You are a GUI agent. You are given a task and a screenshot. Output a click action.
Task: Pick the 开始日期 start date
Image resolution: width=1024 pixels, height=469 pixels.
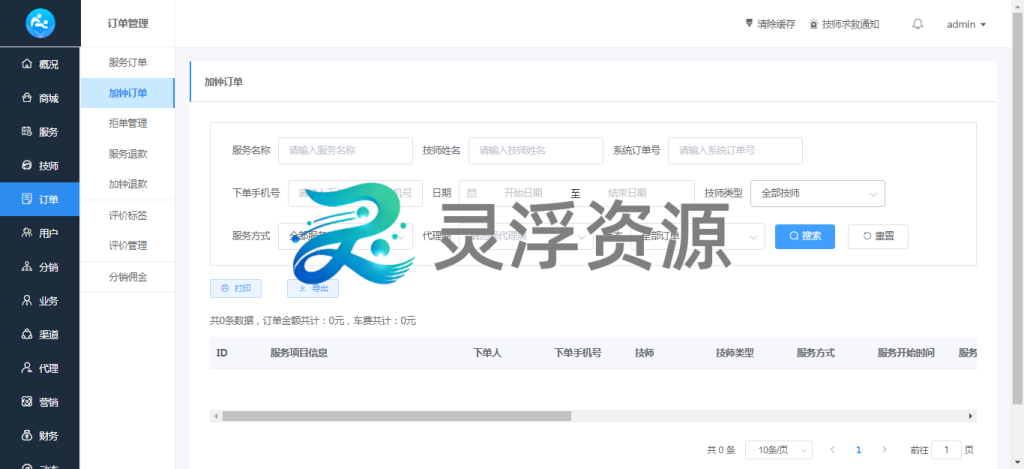(x=522, y=193)
